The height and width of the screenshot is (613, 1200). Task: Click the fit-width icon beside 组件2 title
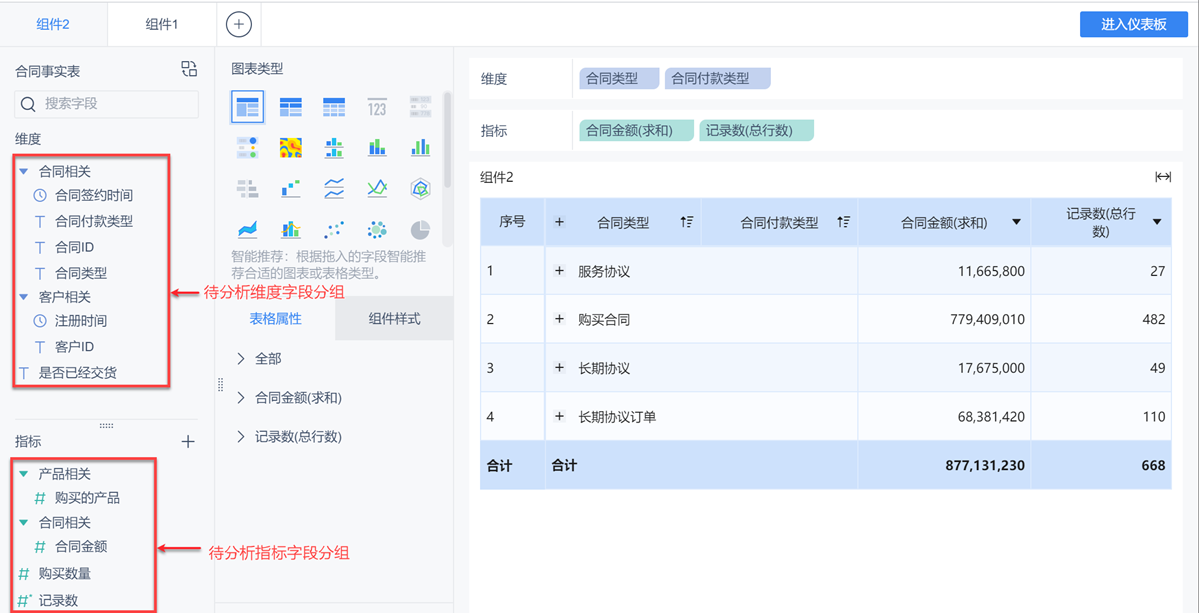[1163, 177]
